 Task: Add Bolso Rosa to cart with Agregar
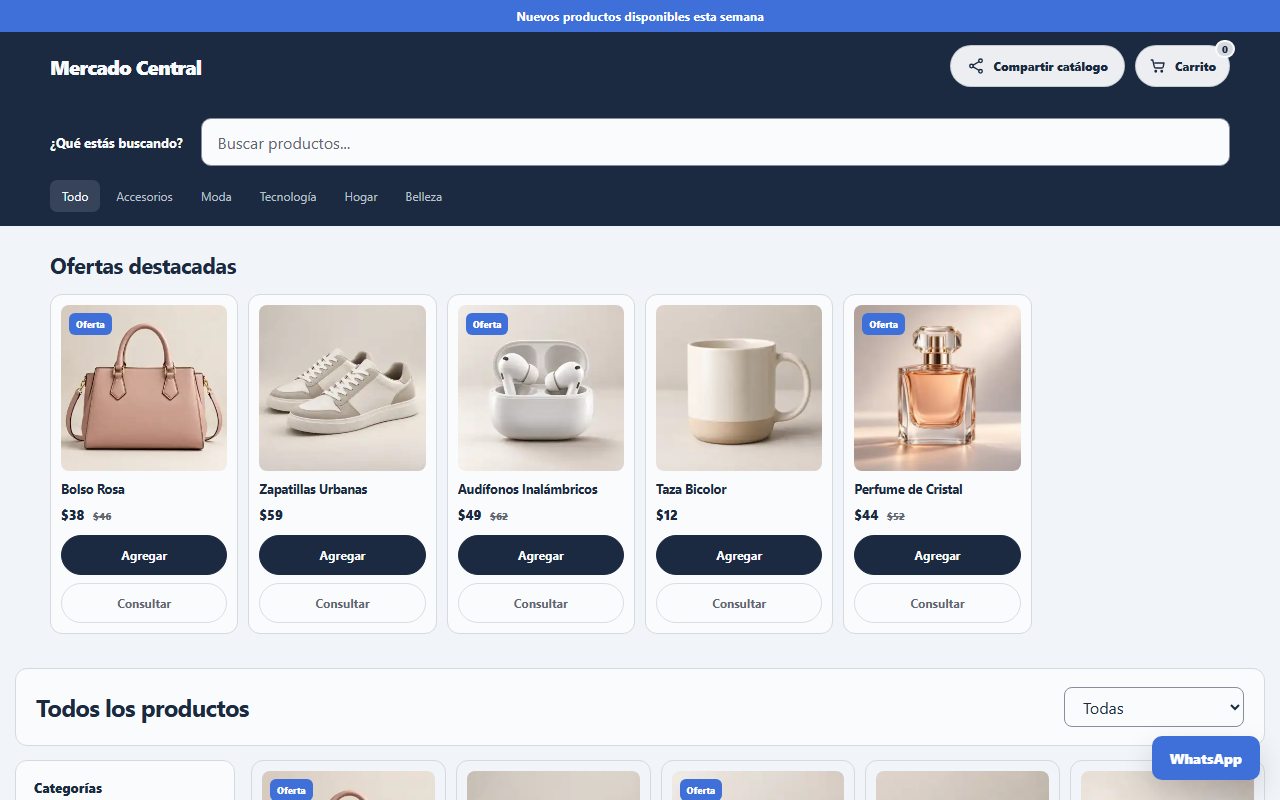click(144, 555)
